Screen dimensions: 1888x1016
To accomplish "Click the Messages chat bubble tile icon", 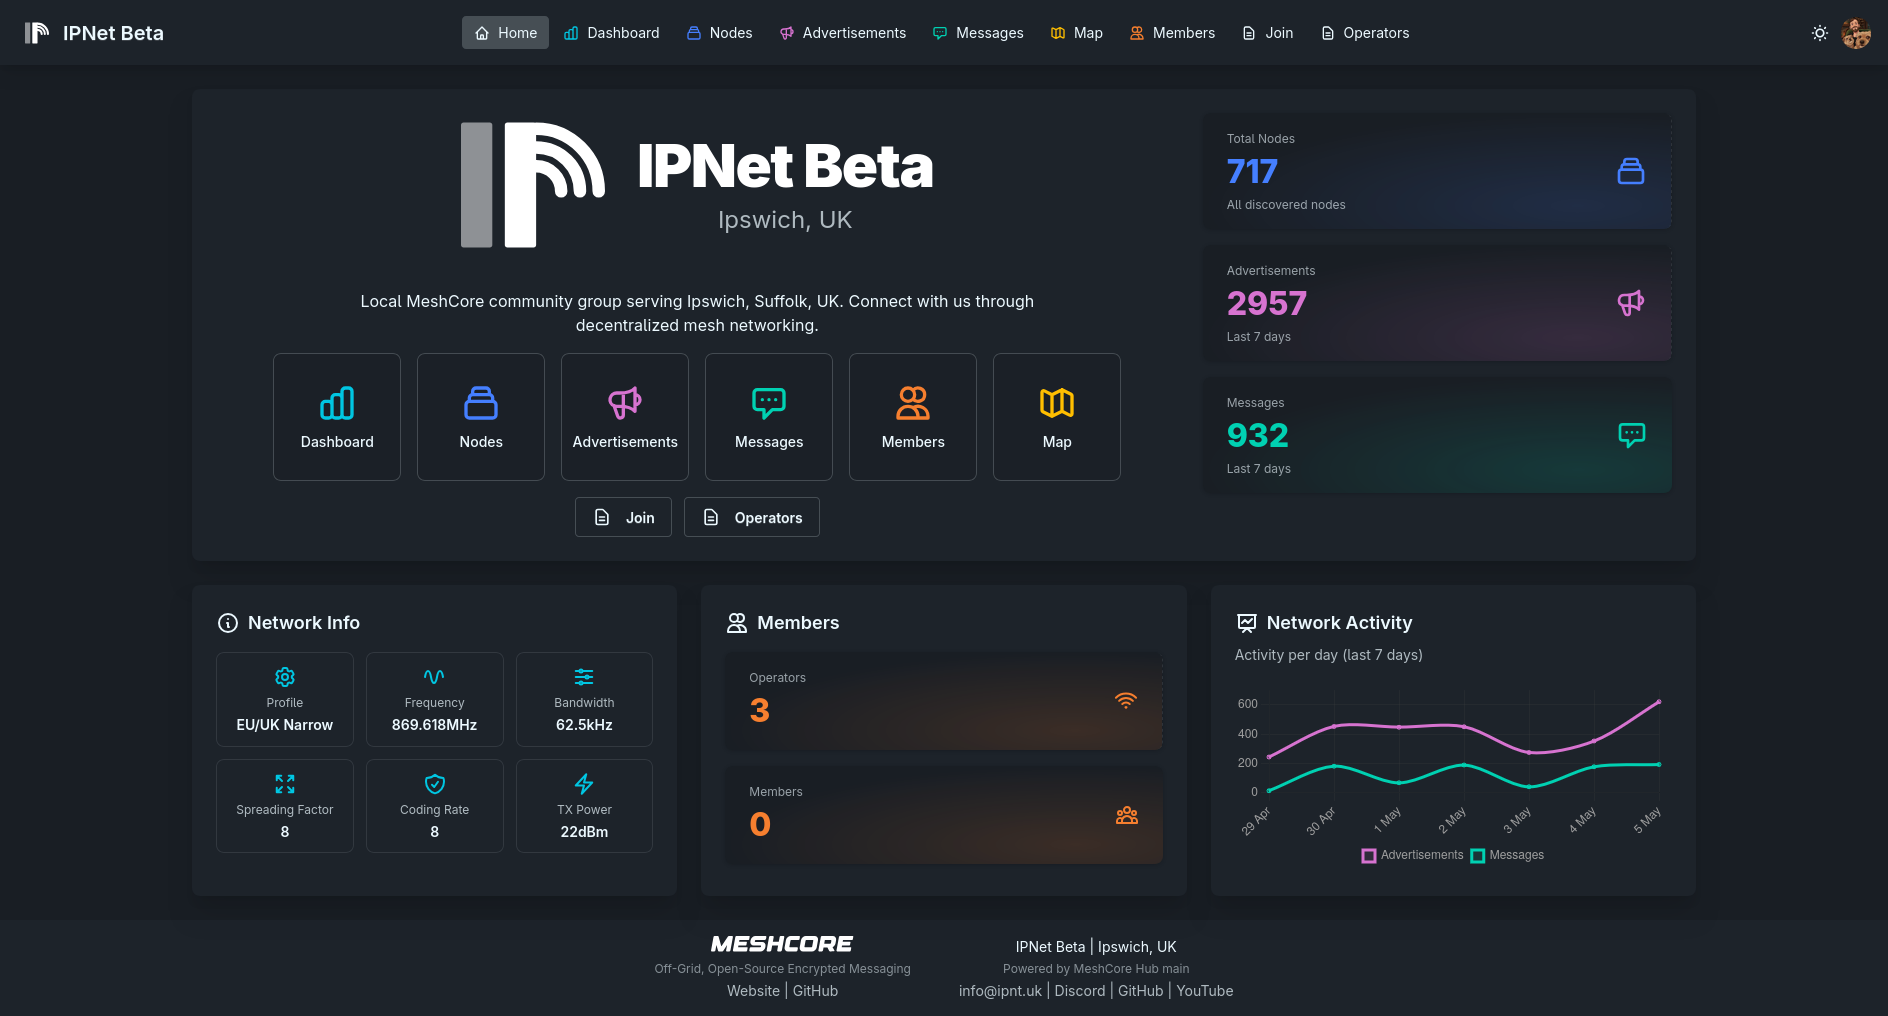I will pos(769,403).
